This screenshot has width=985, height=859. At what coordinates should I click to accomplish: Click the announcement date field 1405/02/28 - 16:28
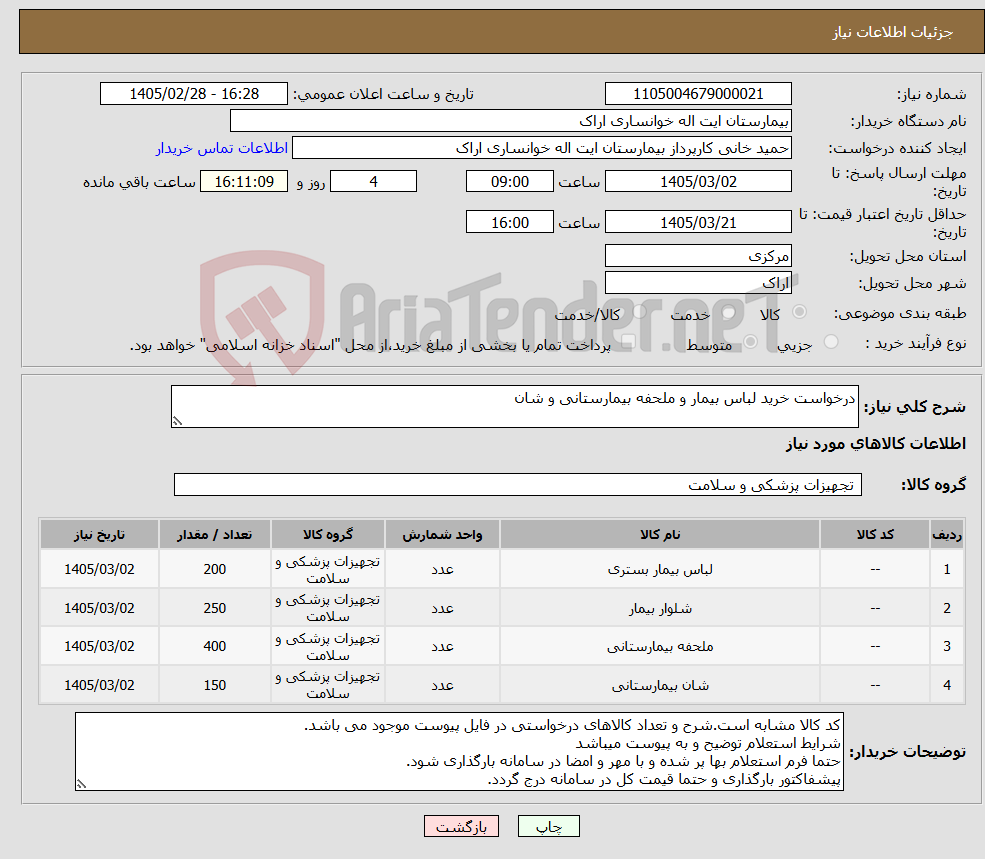193,94
